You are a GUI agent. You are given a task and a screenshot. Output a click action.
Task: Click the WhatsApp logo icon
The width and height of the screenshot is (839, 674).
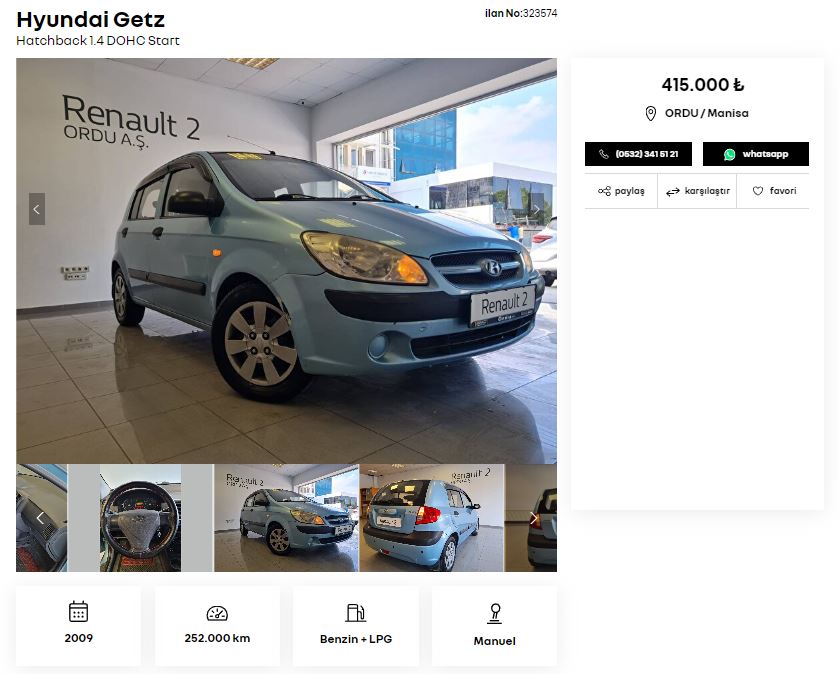tap(729, 154)
